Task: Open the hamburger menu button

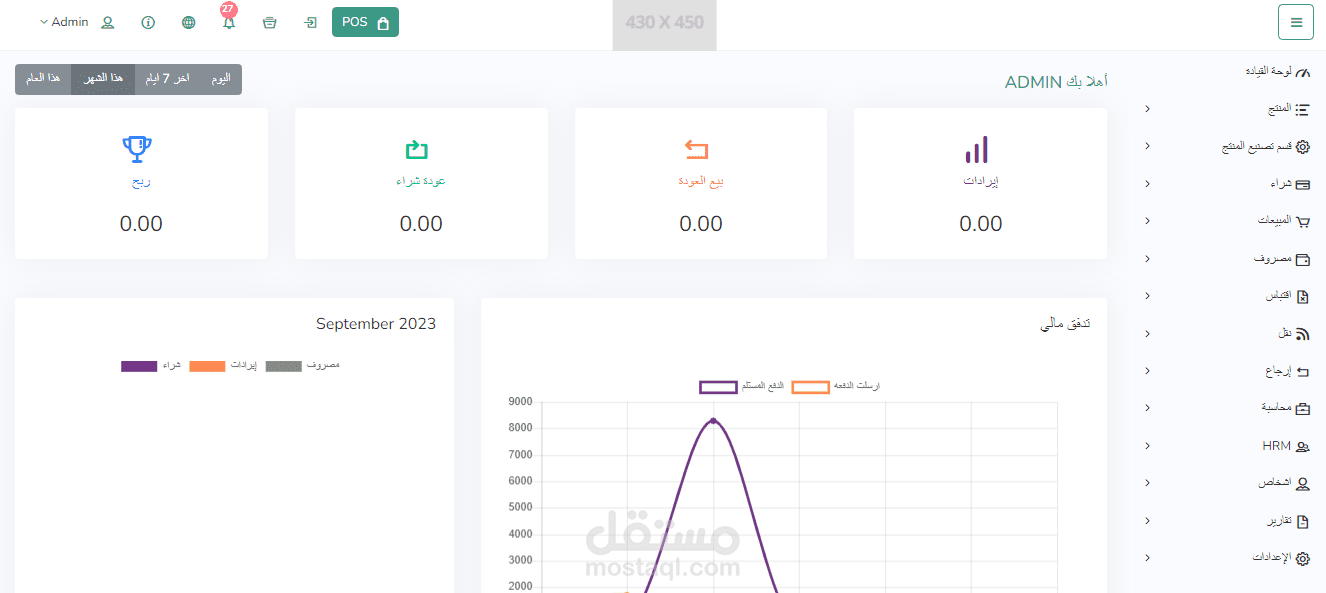Action: point(1296,22)
